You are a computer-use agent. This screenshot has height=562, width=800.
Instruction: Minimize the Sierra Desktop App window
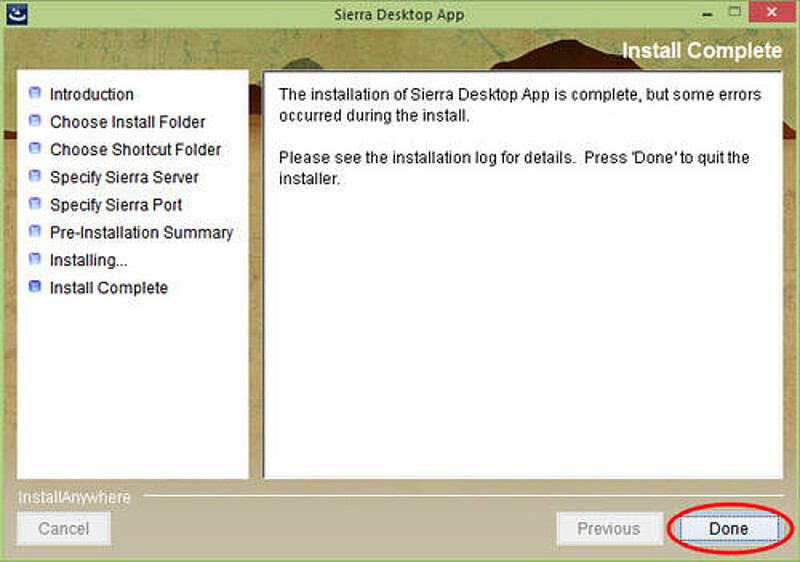(707, 13)
